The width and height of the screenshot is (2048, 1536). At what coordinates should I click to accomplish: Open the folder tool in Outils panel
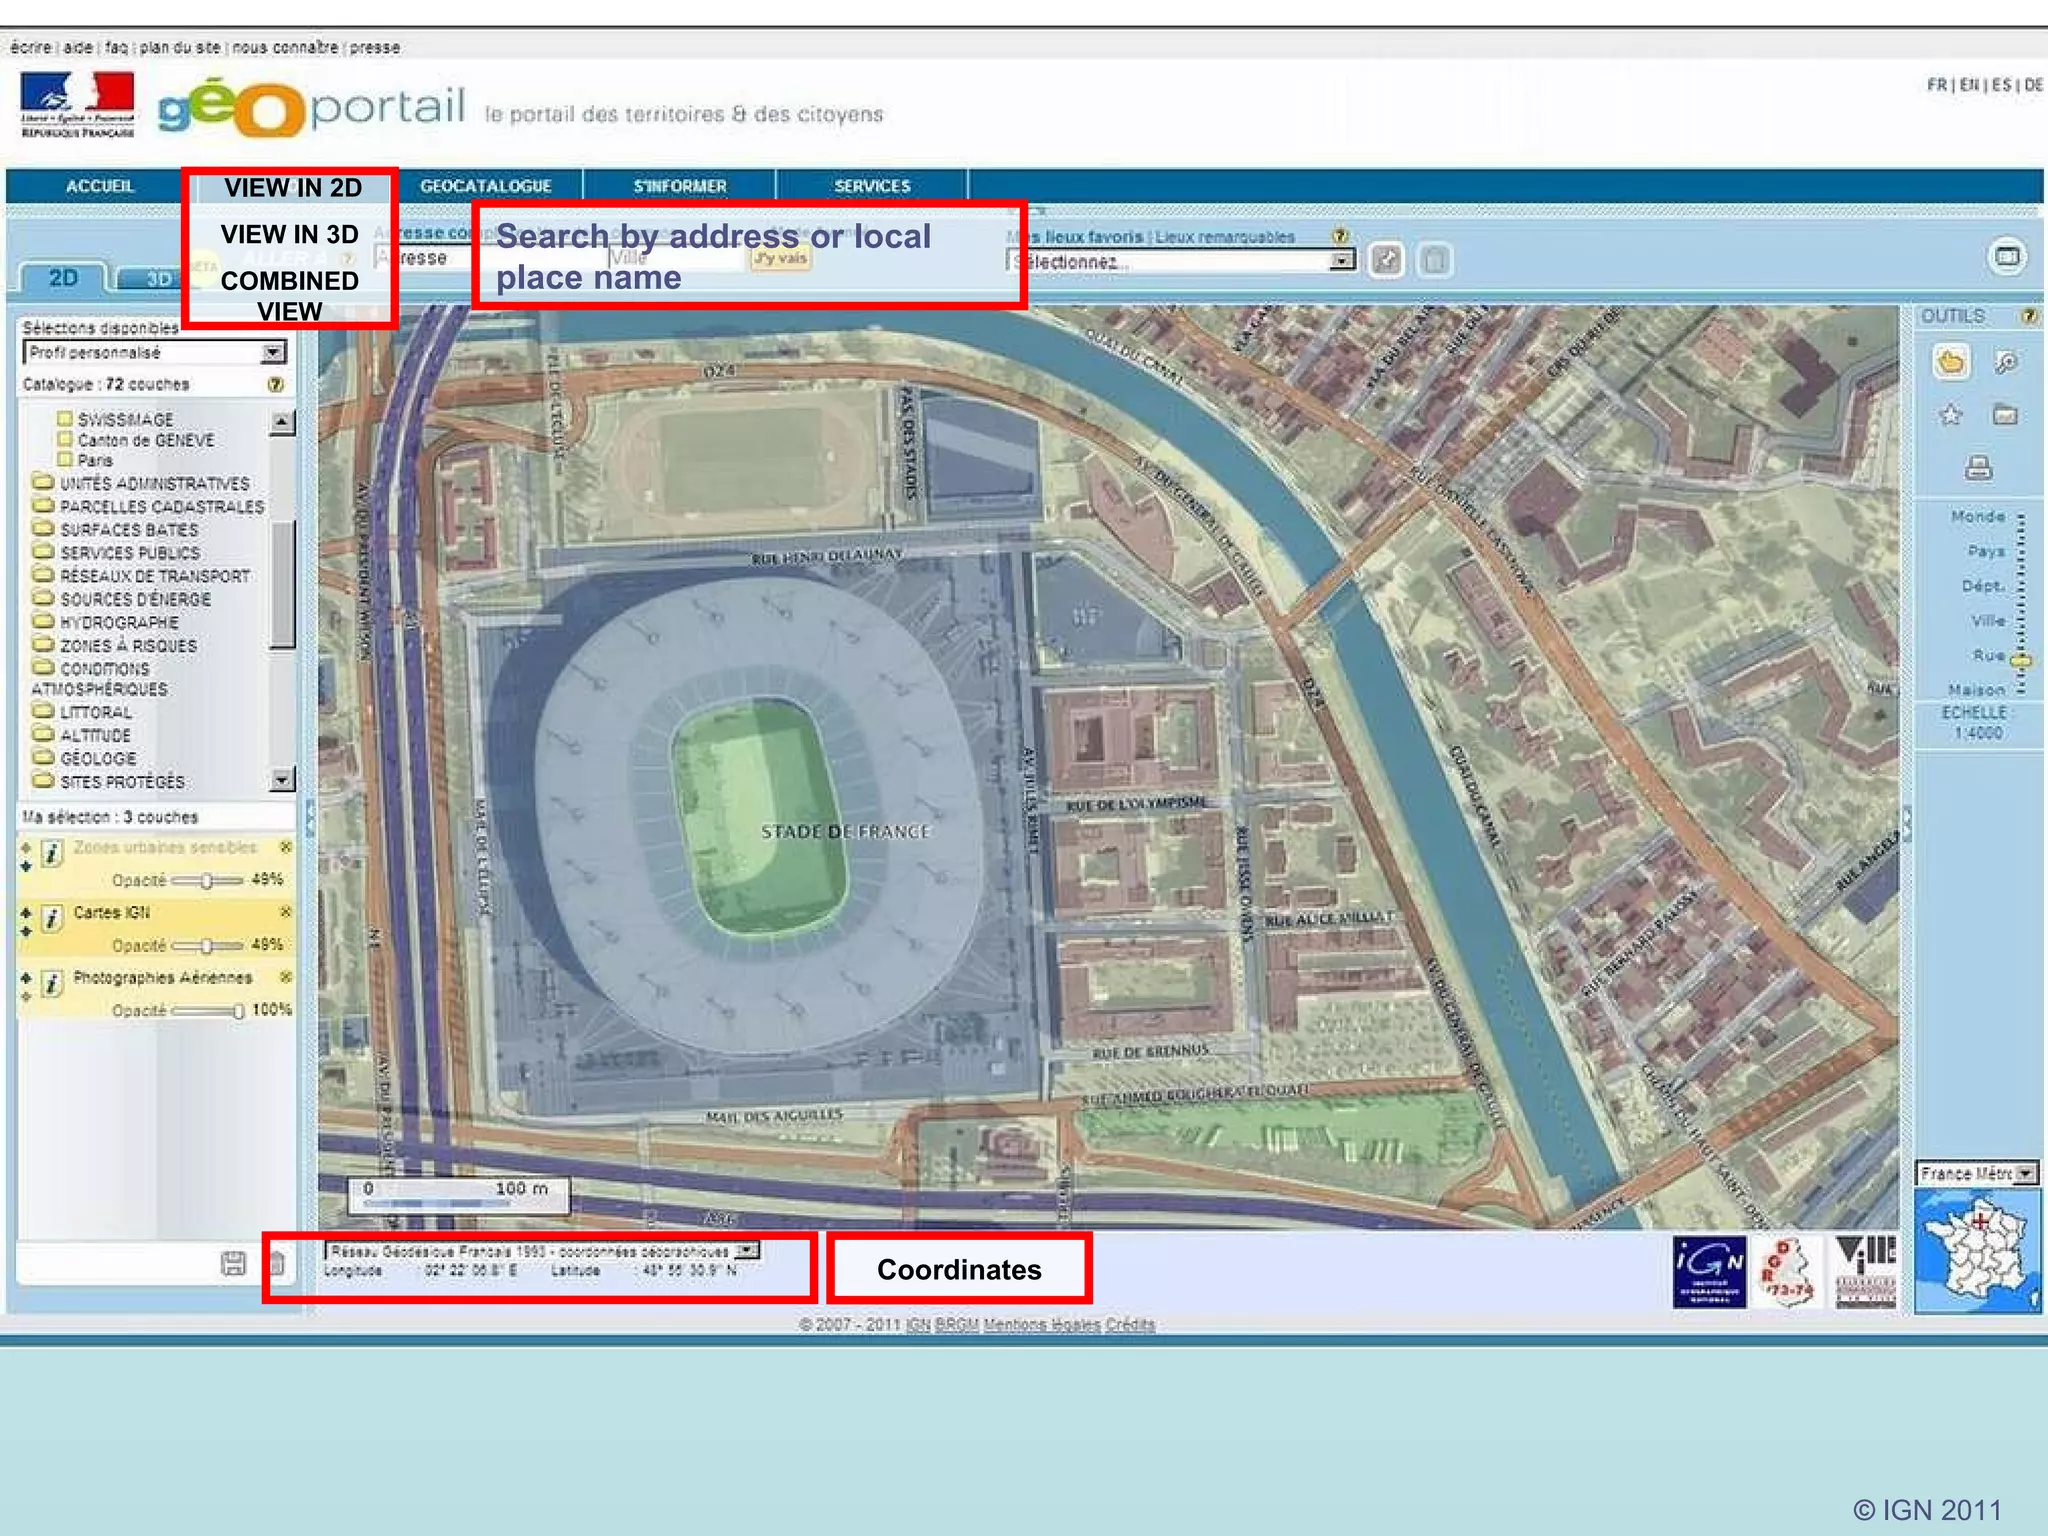(x=2005, y=414)
